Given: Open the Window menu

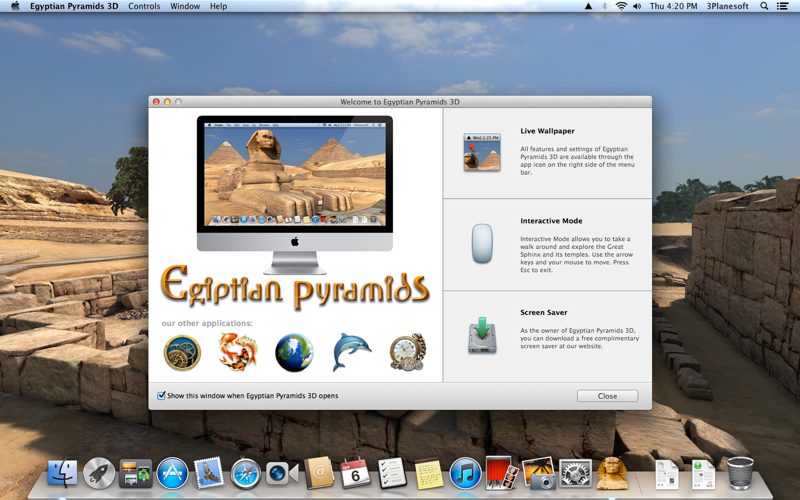Looking at the screenshot, I should (x=185, y=6).
